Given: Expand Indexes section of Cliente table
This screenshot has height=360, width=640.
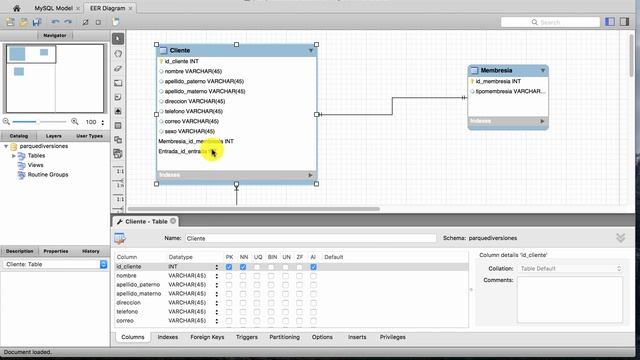Looking at the screenshot, I should click(310, 175).
